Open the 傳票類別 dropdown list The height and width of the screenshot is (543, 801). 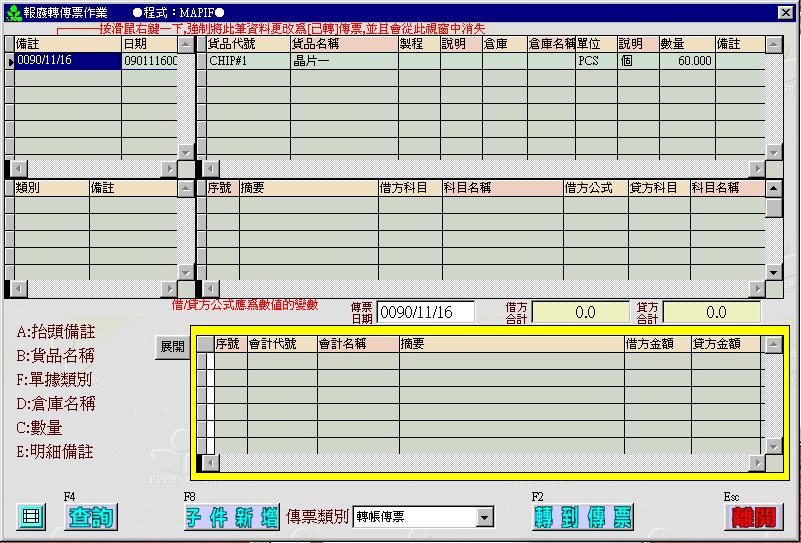point(485,517)
